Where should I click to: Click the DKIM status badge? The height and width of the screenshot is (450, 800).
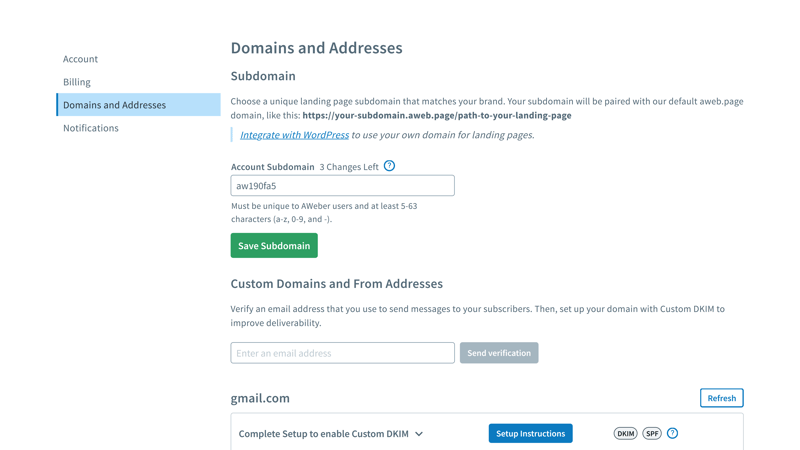pyautogui.click(x=625, y=434)
